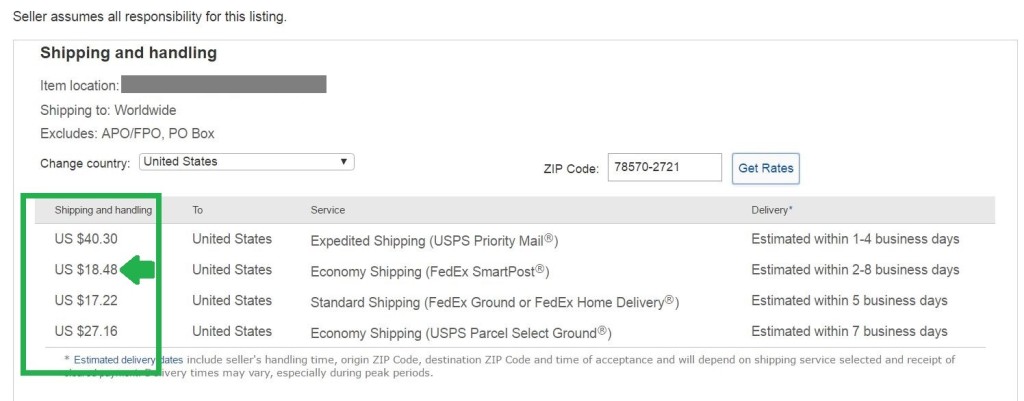1024x401 pixels.
Task: Click Expedited Shipping USPS Priority Mail service
Action: [x=434, y=240]
